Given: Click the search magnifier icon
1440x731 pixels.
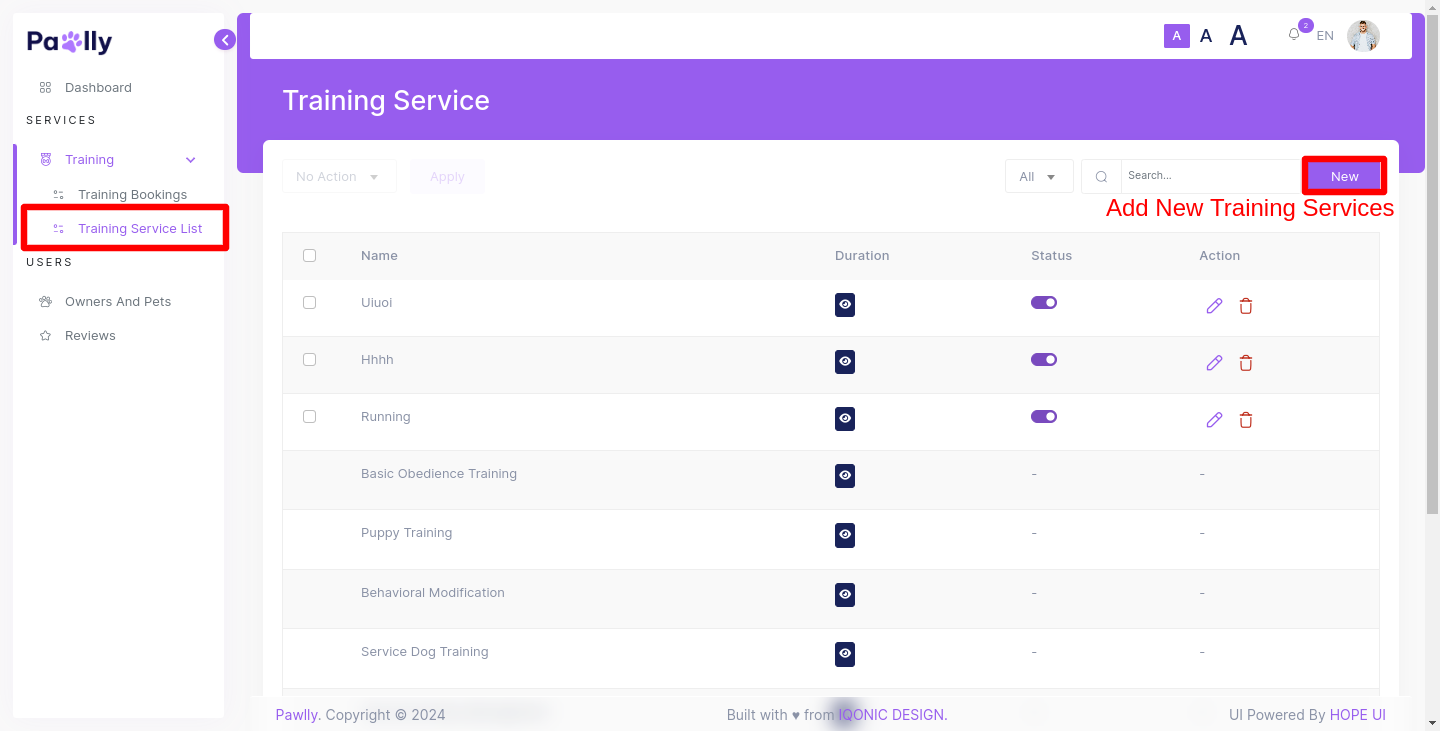Looking at the screenshot, I should (1101, 177).
